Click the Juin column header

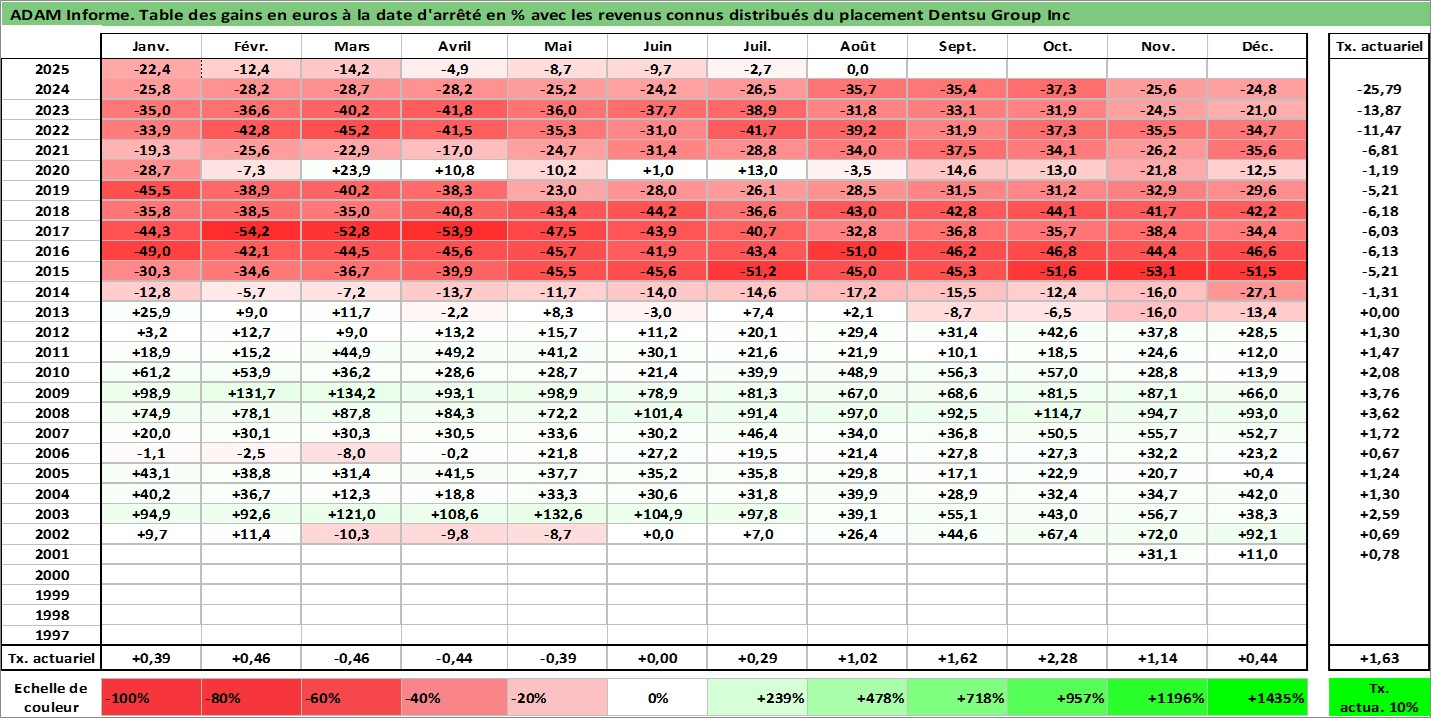[x=657, y=47]
